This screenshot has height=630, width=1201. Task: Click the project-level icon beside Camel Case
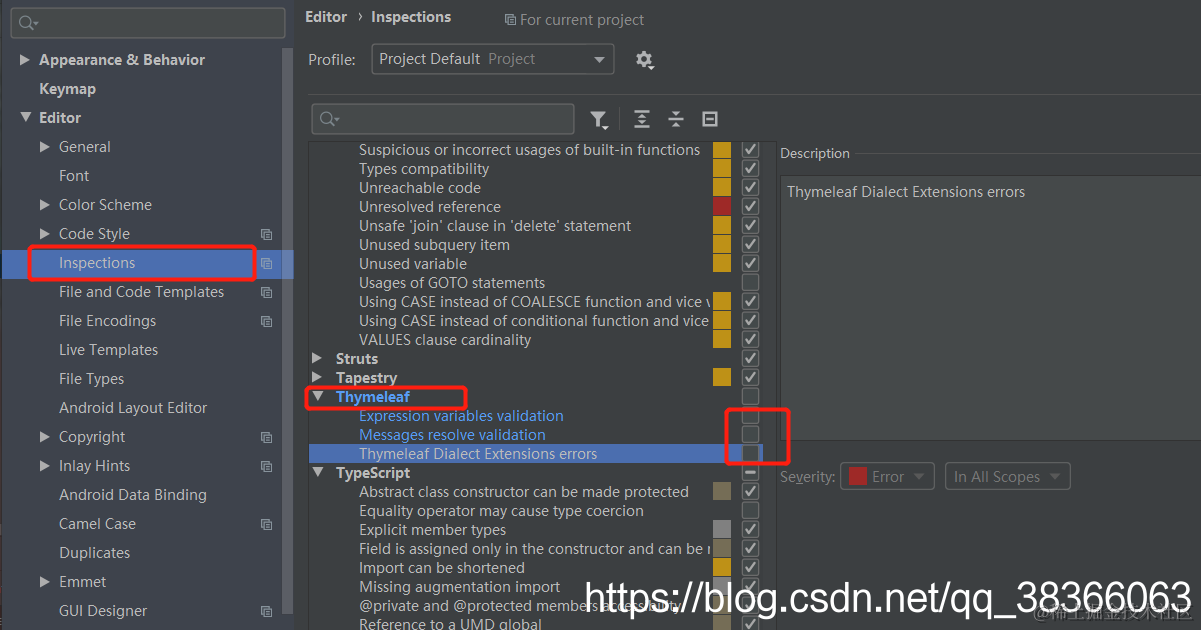pos(266,524)
